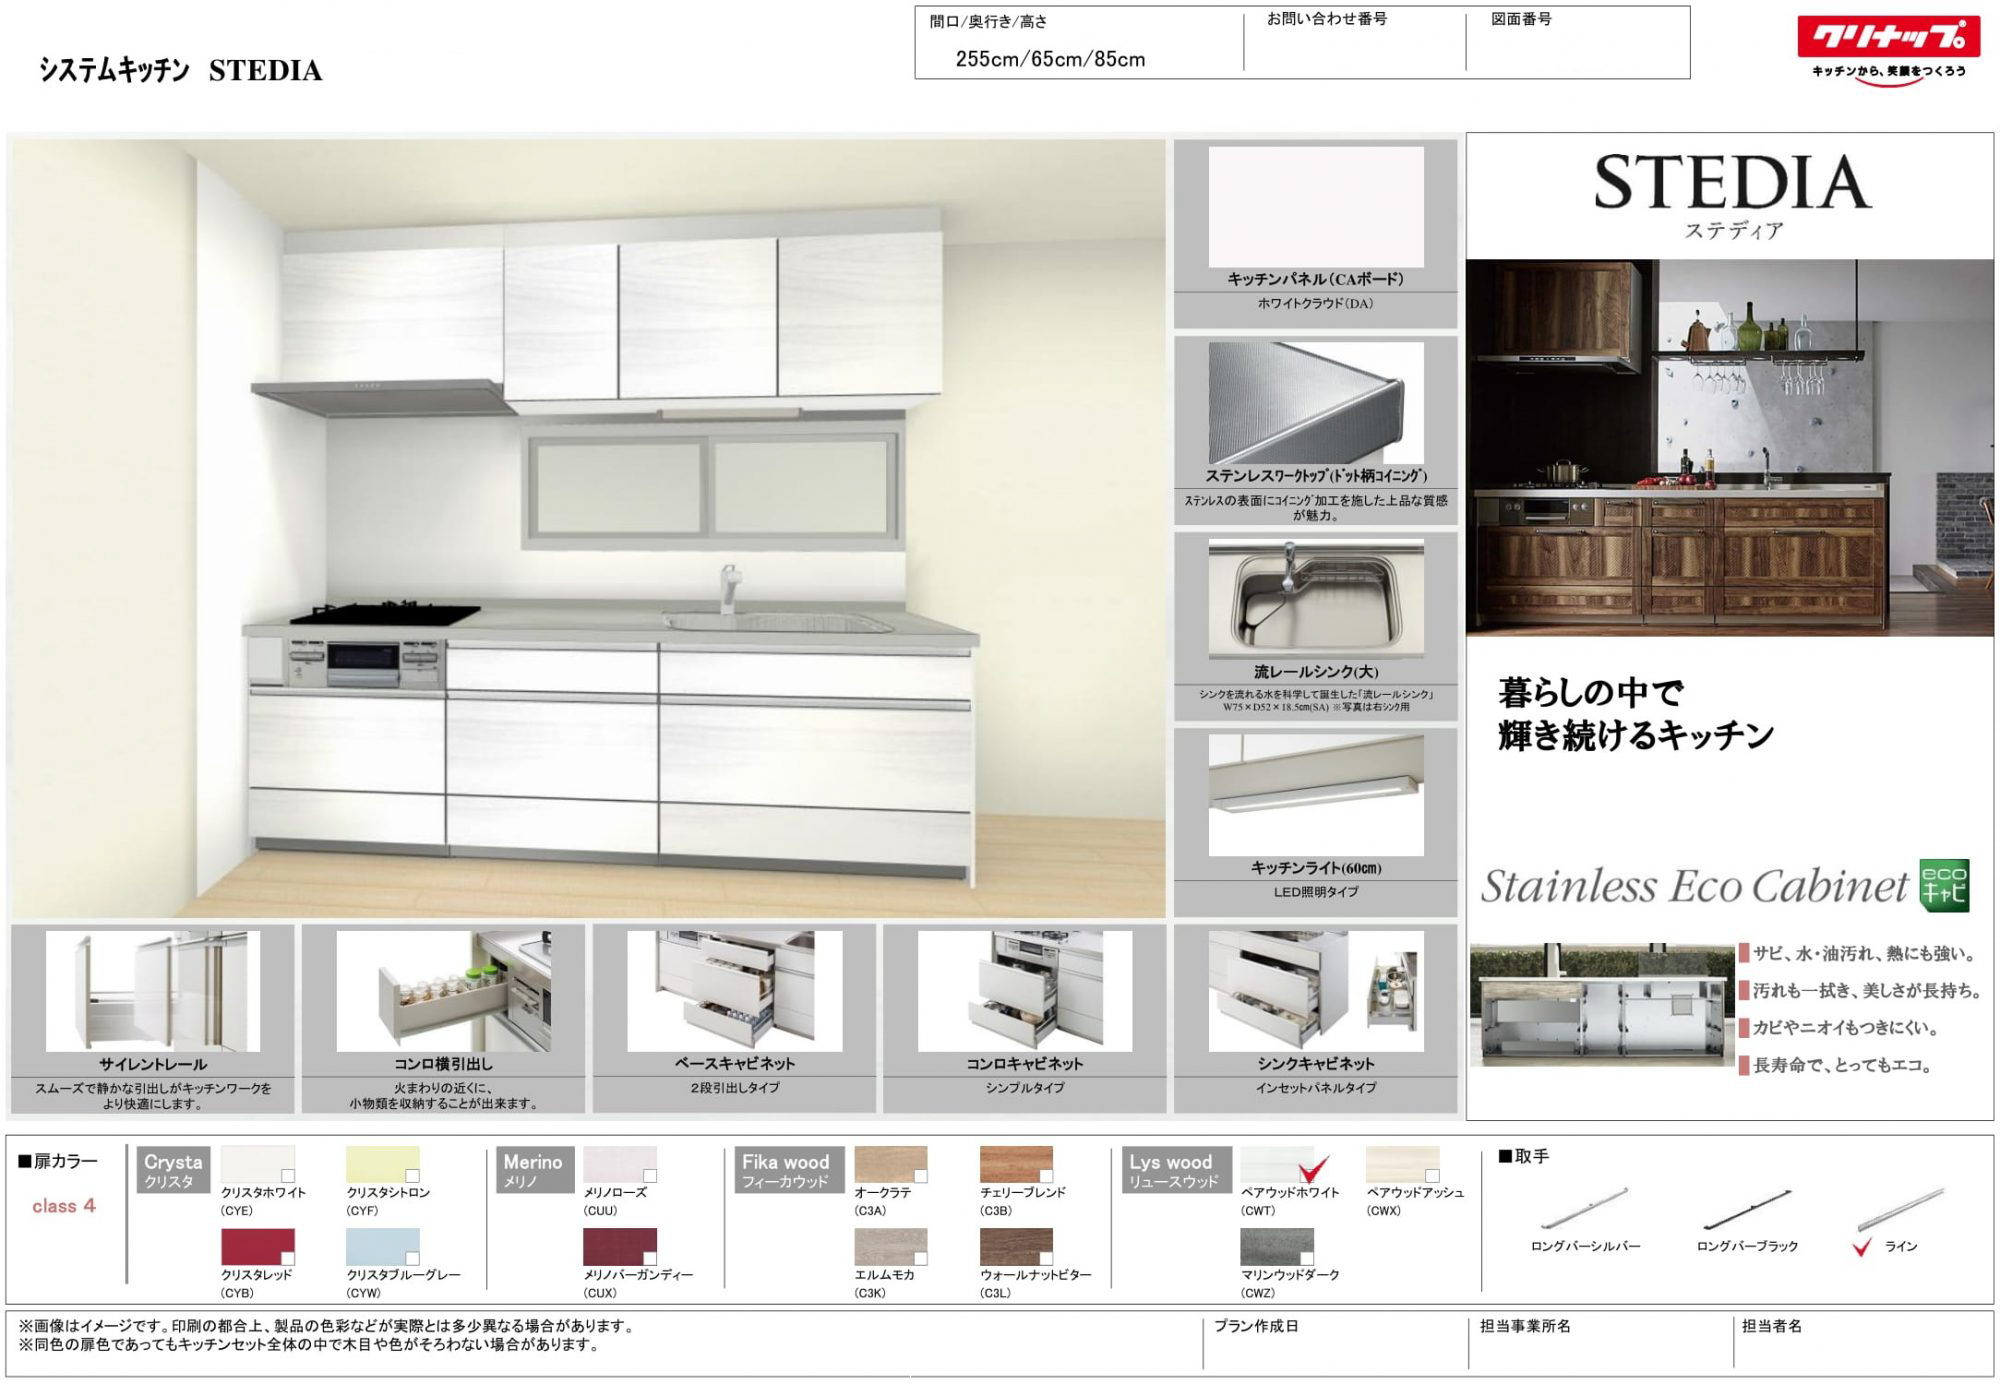The image size is (2000, 1384).
Task: Open the ベースキャビネット thumbnail
Action: click(x=734, y=991)
